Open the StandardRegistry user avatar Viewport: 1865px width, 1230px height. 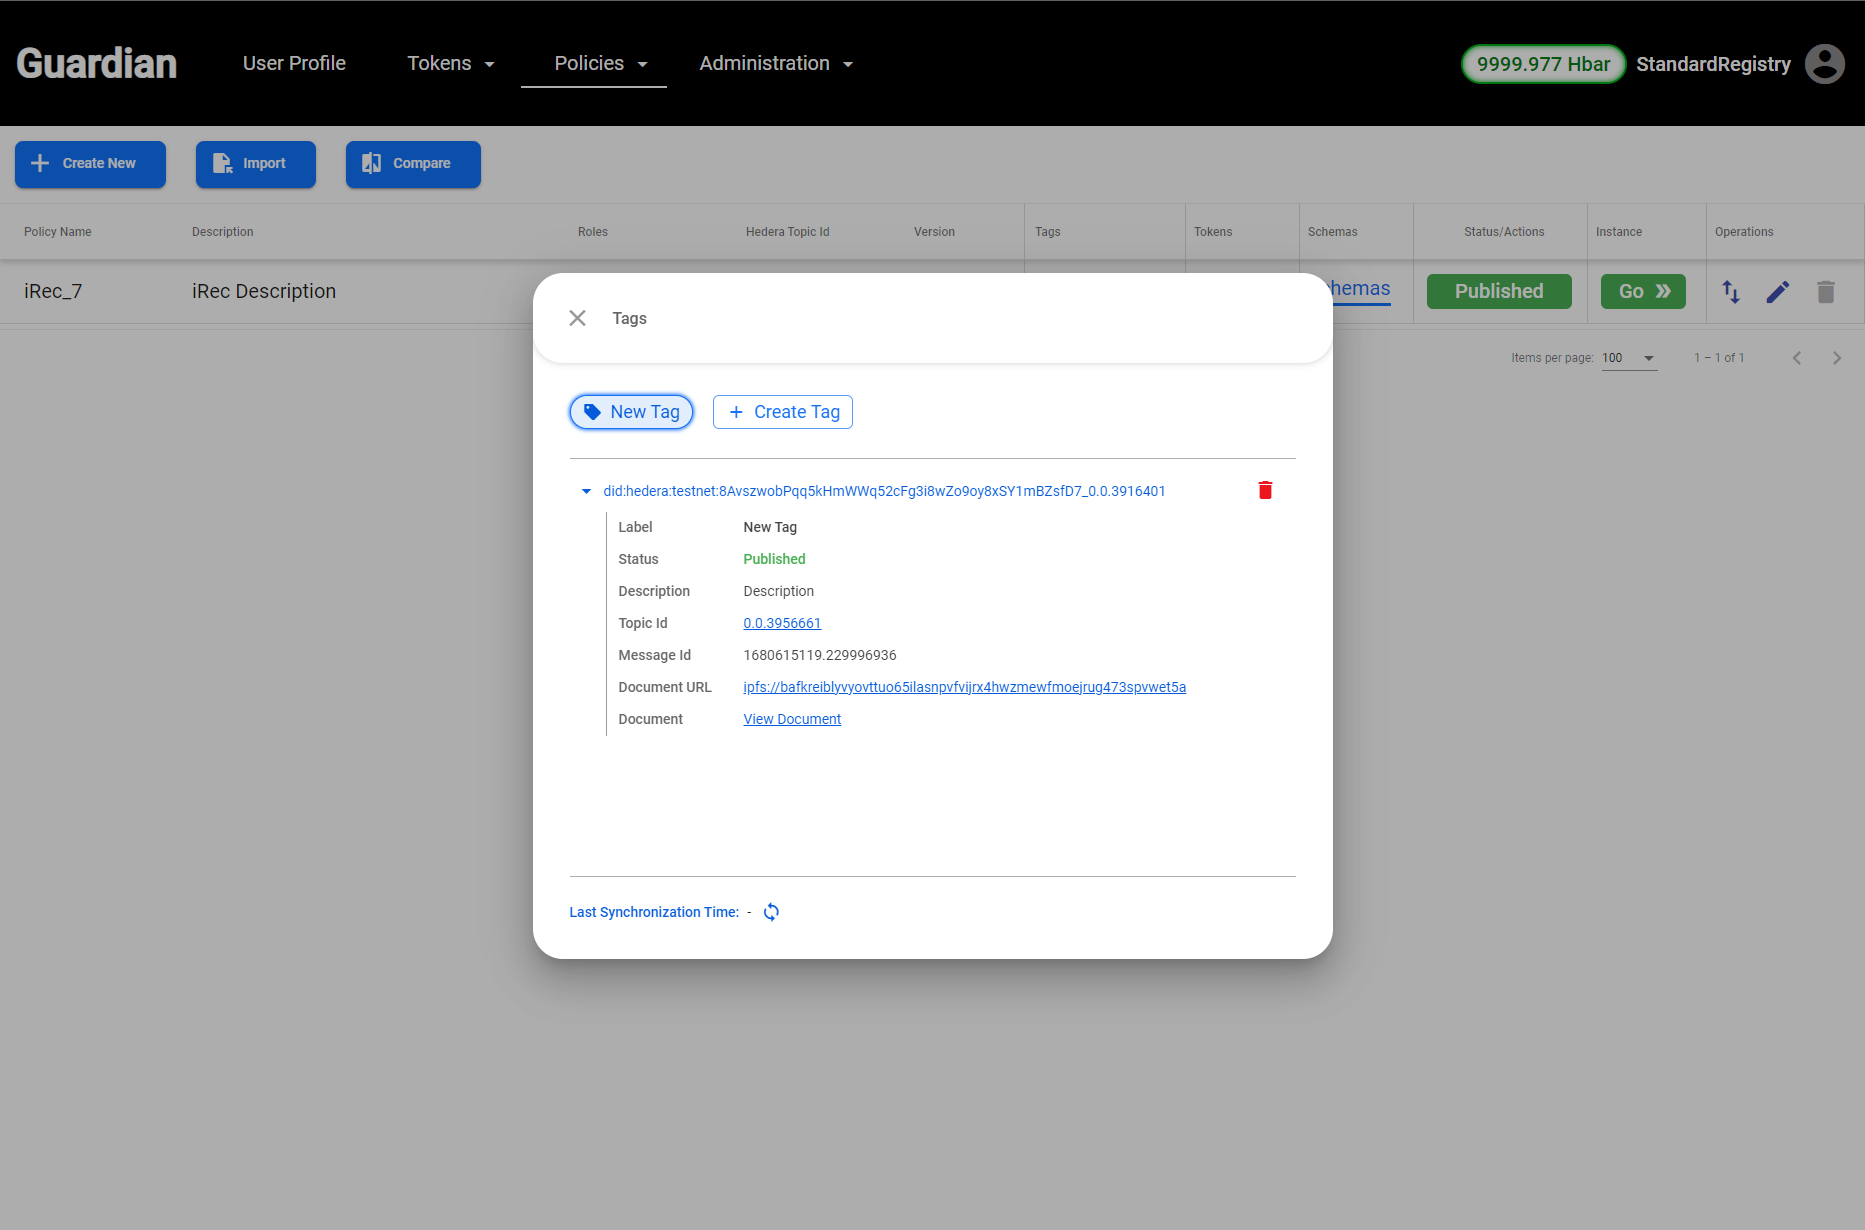(x=1824, y=64)
